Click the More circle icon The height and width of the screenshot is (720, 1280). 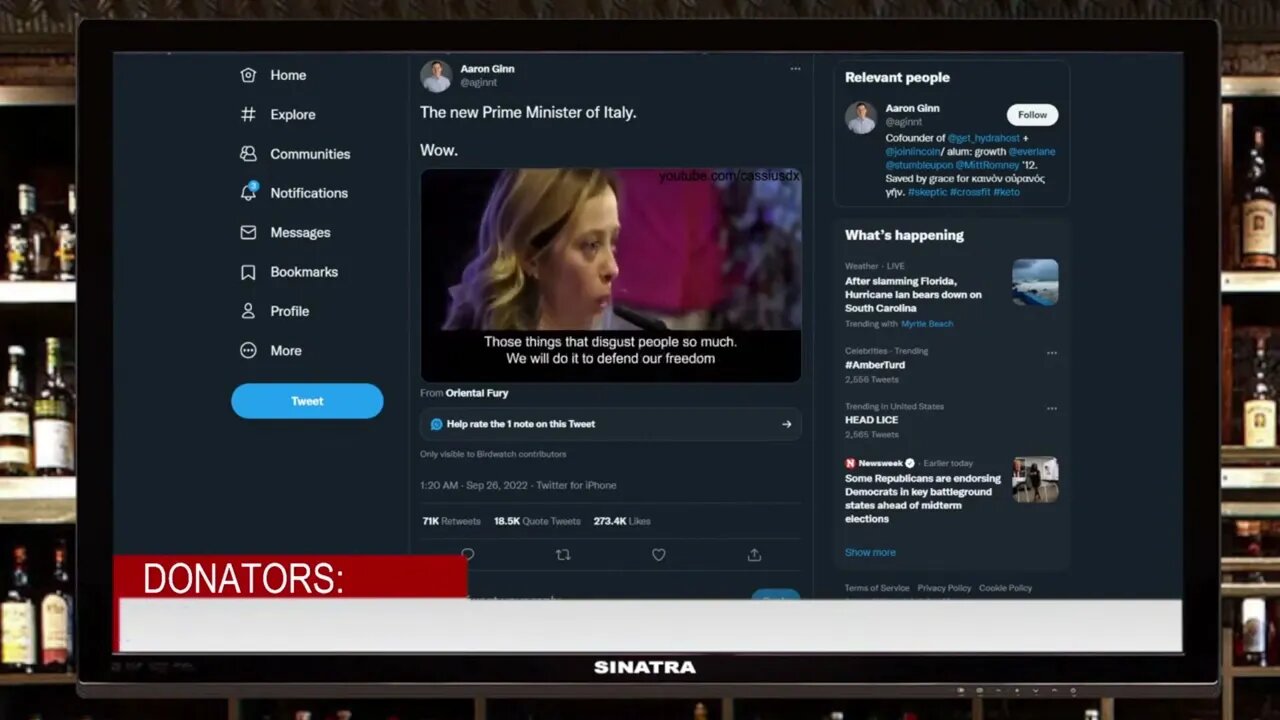[x=248, y=350]
